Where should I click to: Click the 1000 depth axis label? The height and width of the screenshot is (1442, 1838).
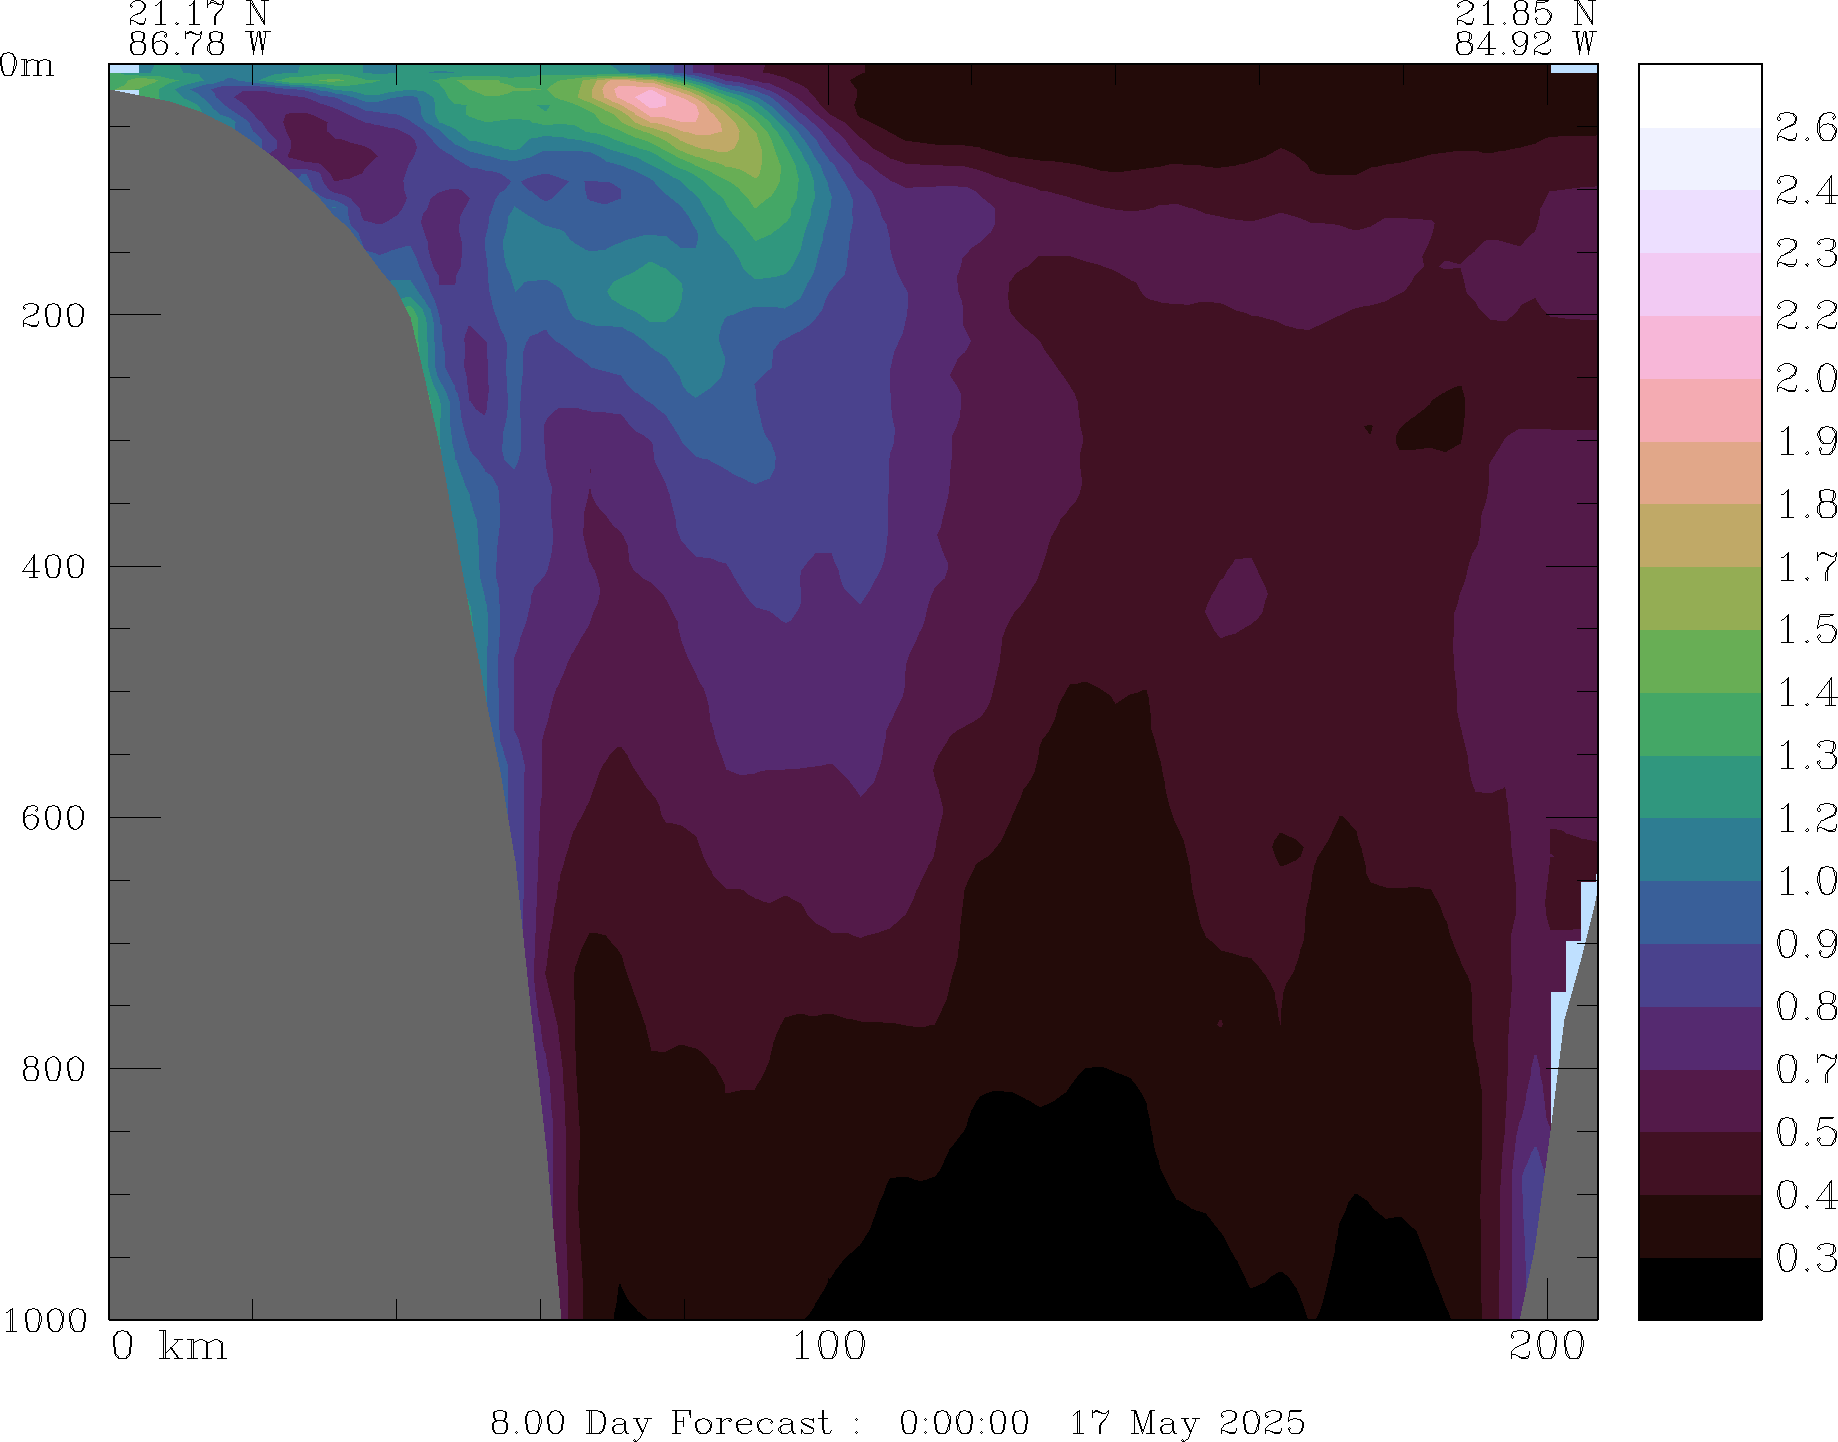coord(44,1320)
